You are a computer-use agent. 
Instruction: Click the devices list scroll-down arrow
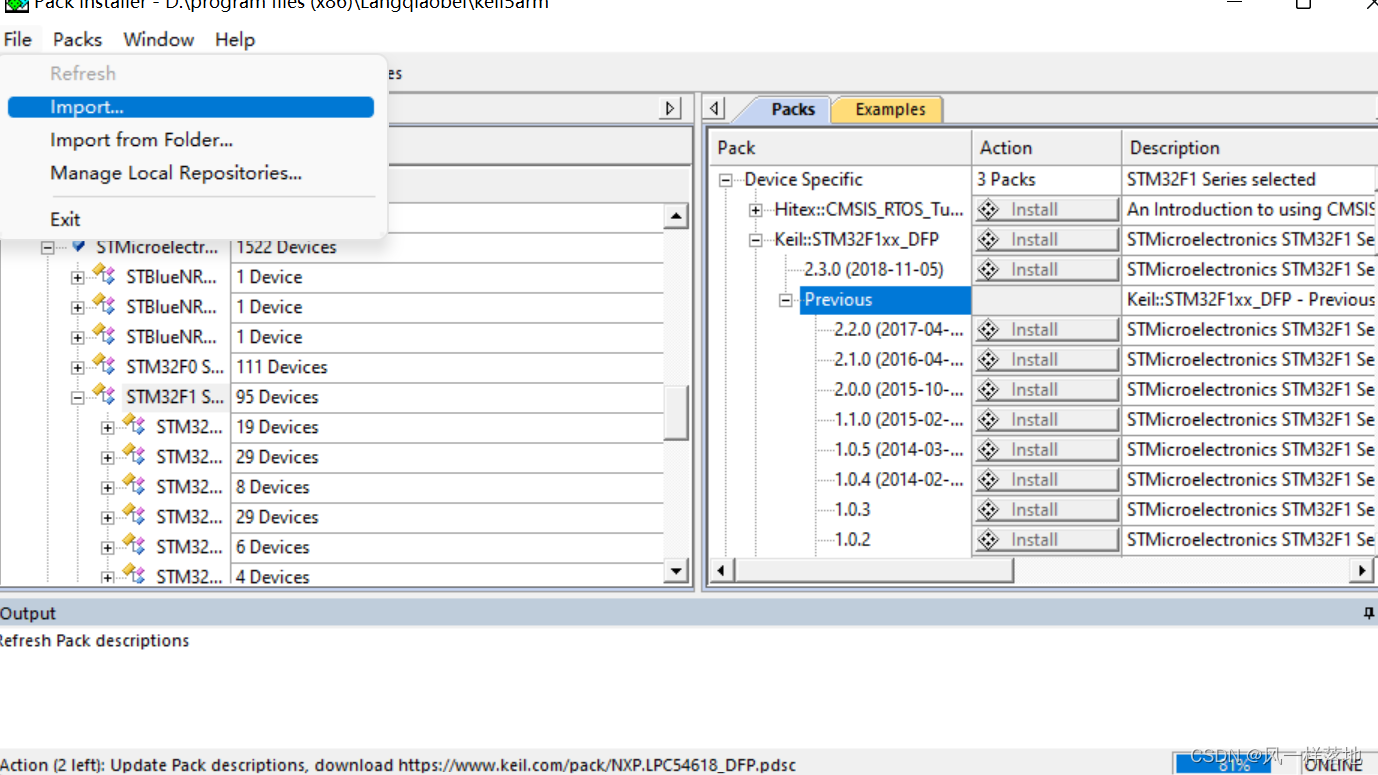coord(676,572)
